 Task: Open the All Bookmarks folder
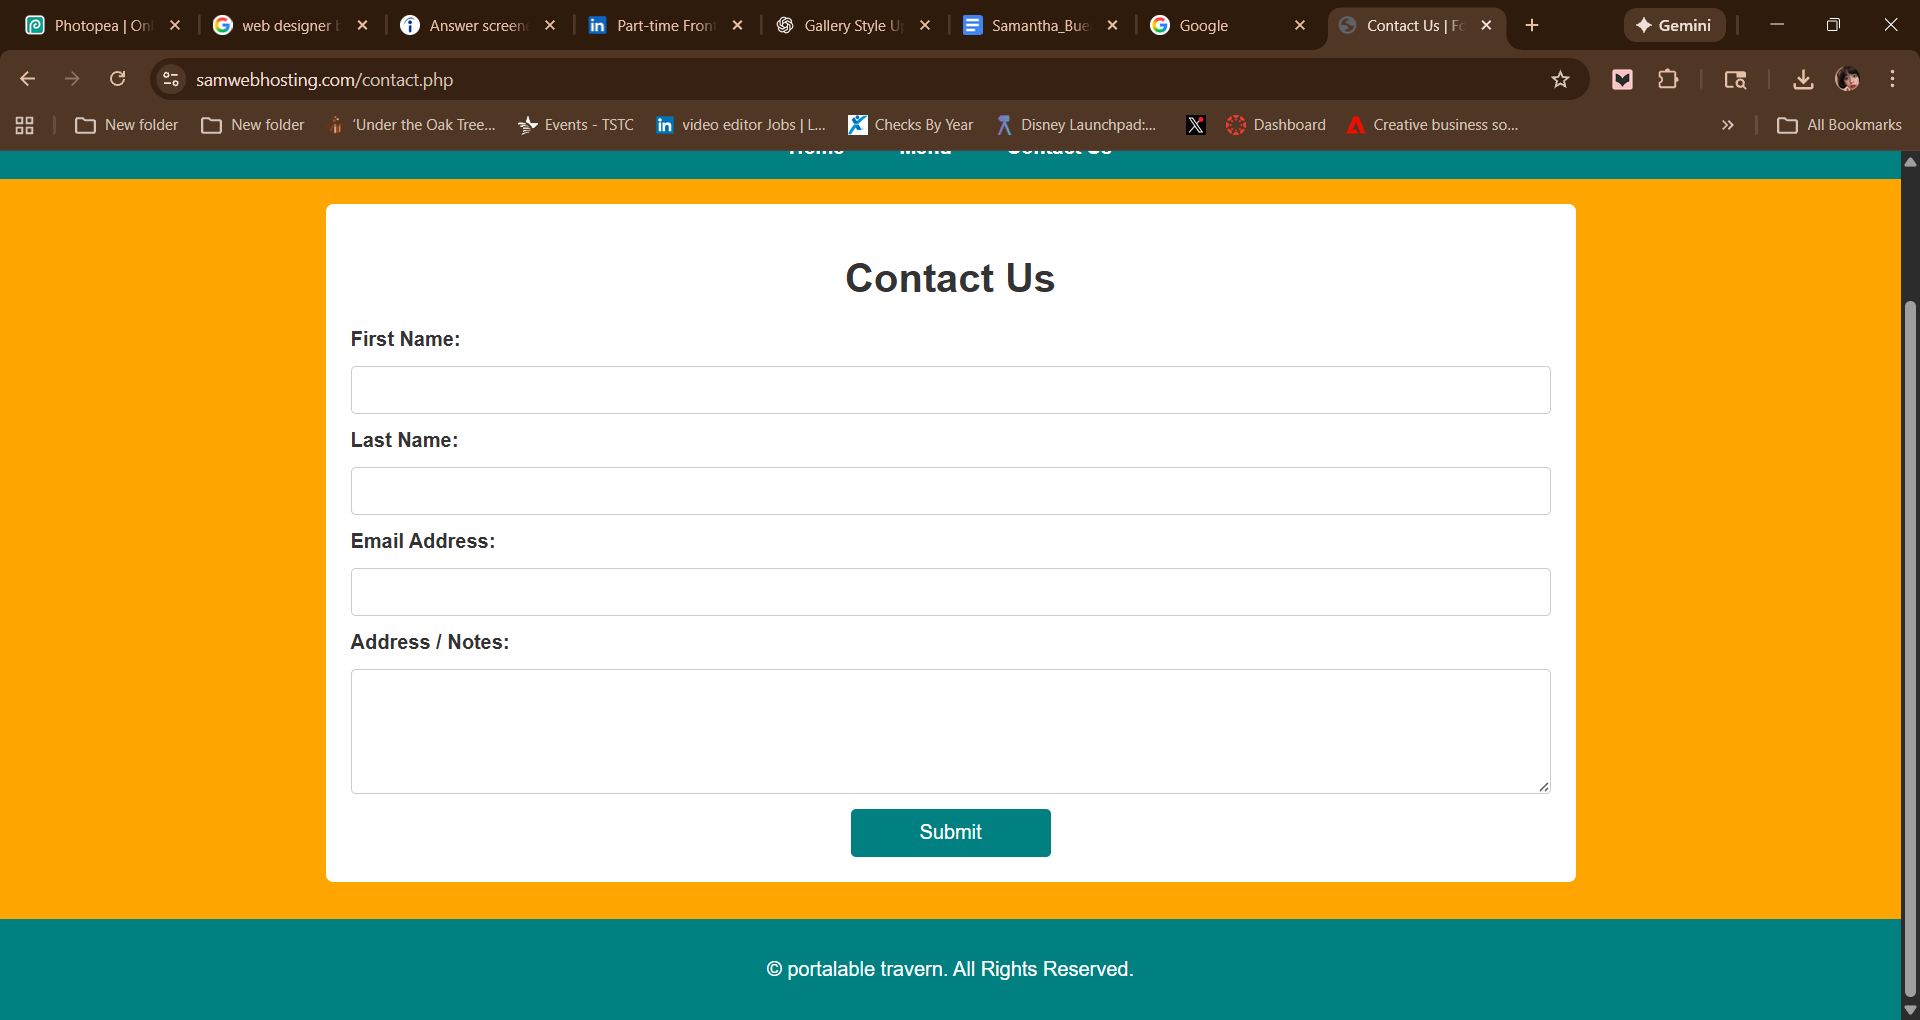(x=1839, y=125)
